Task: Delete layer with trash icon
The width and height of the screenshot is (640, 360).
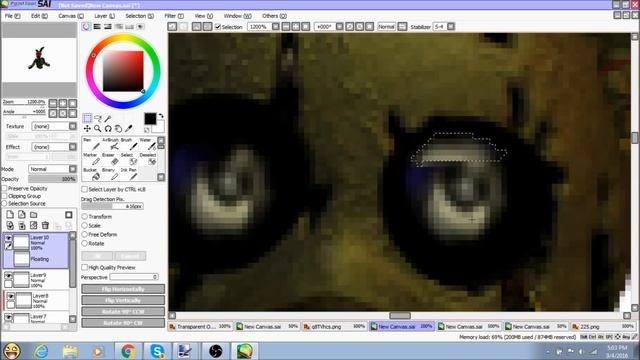Action: (45, 225)
